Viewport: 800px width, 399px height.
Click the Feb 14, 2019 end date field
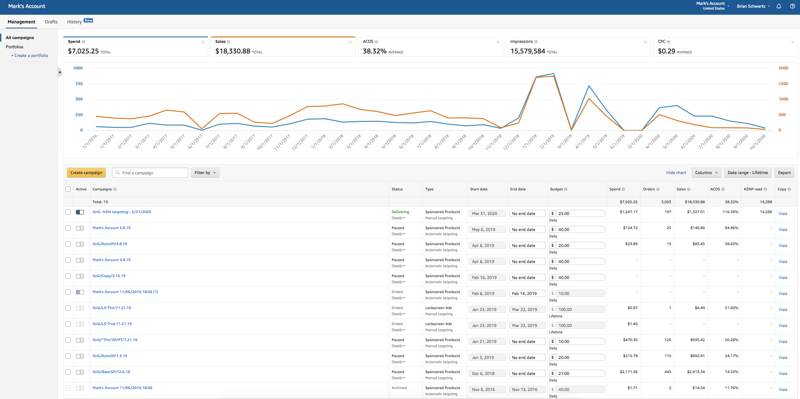click(527, 293)
